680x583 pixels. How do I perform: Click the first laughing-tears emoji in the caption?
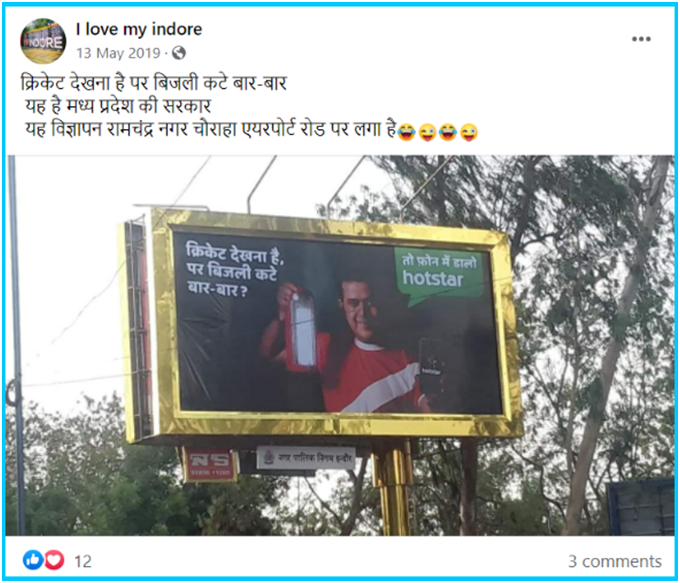406,132
